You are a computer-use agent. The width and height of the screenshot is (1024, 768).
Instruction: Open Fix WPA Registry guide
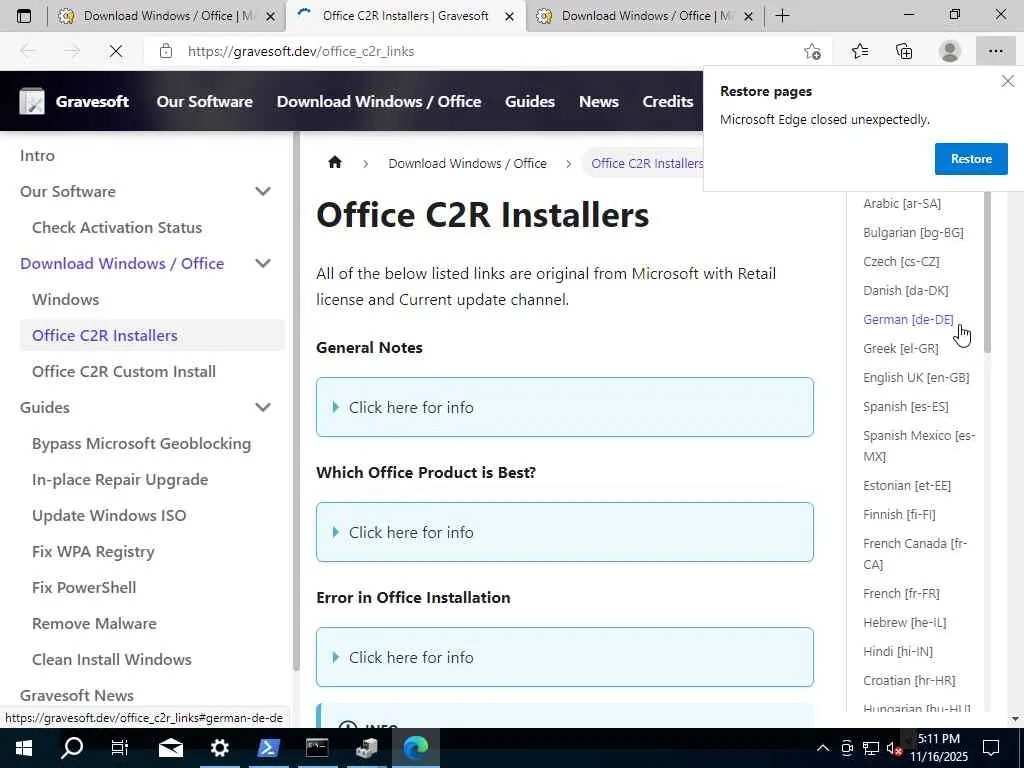tap(93, 551)
